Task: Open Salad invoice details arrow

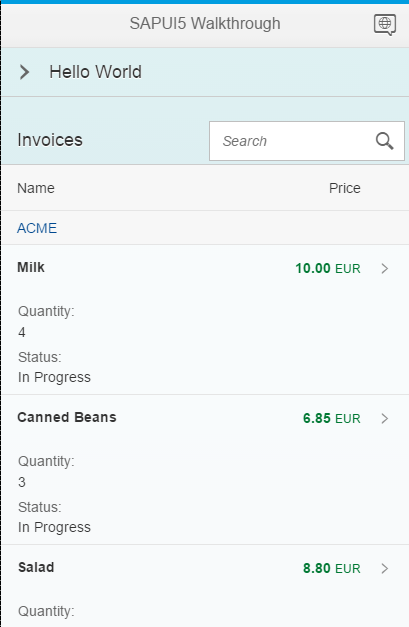Action: tap(385, 568)
